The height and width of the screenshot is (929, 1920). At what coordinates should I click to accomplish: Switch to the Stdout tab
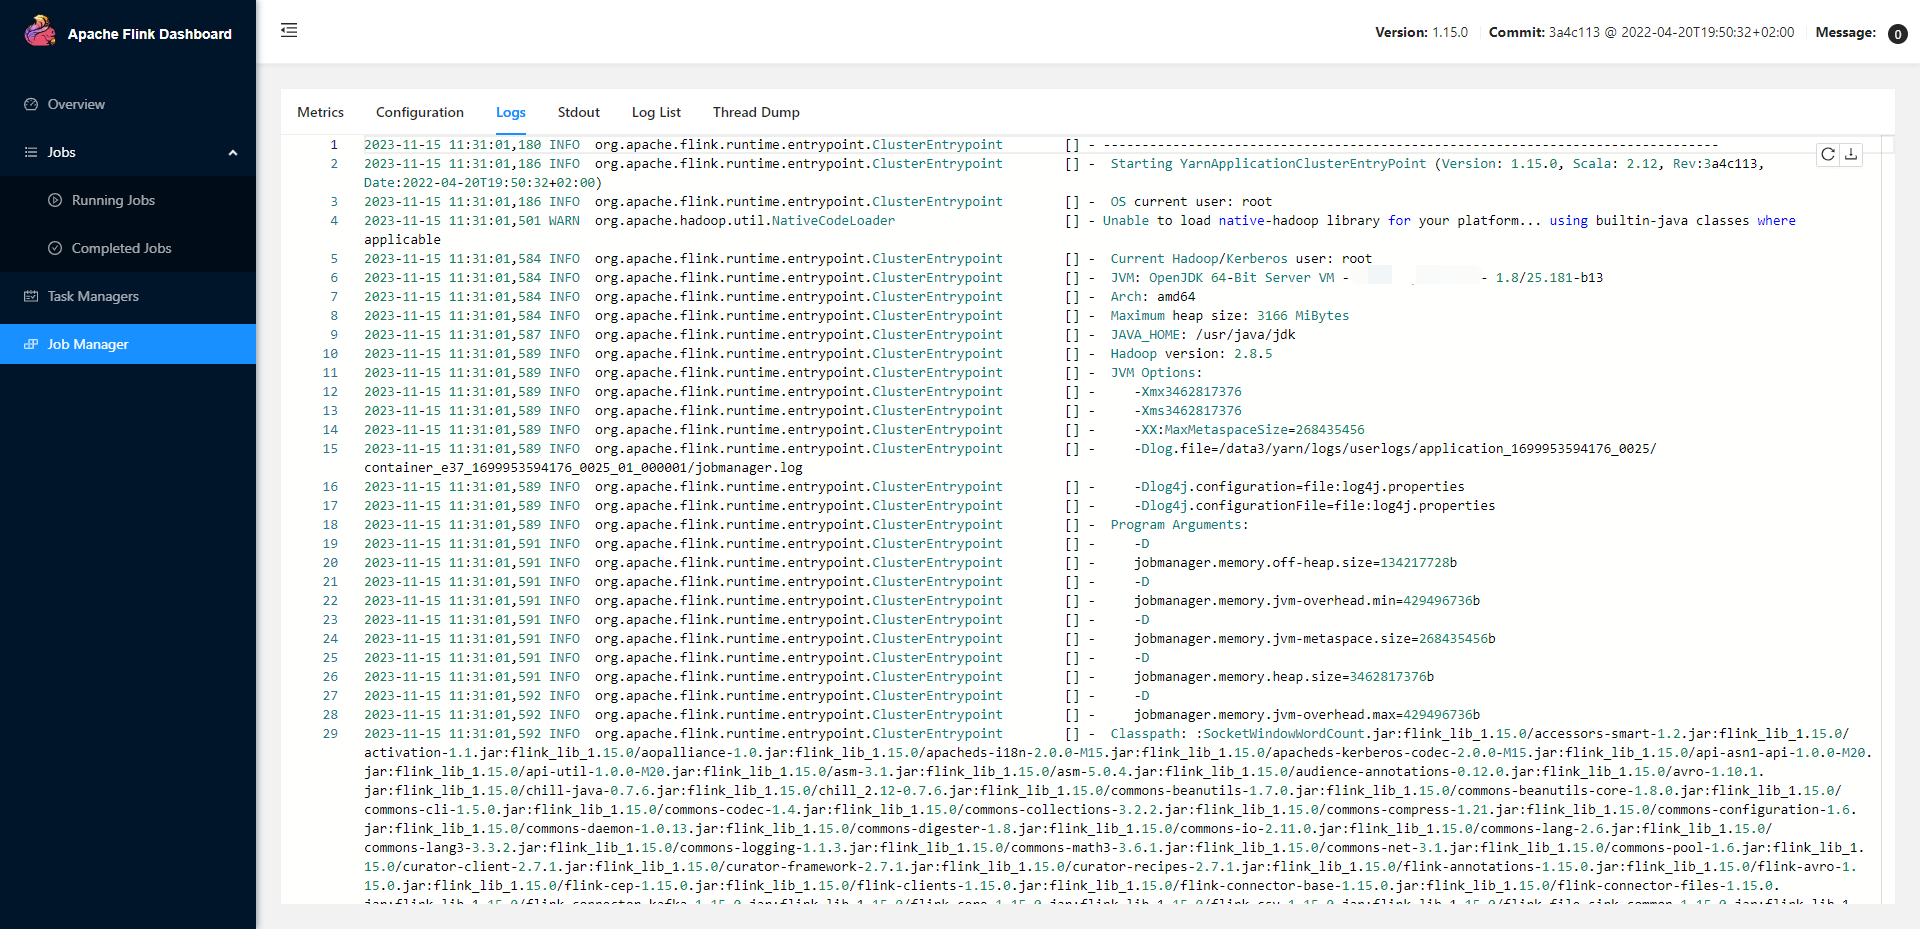pos(579,112)
